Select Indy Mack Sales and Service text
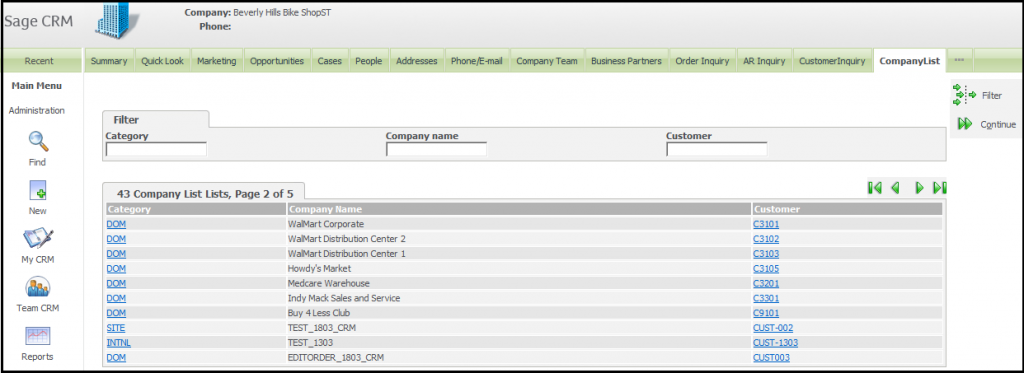This screenshot has height=373, width=1024. click(344, 298)
